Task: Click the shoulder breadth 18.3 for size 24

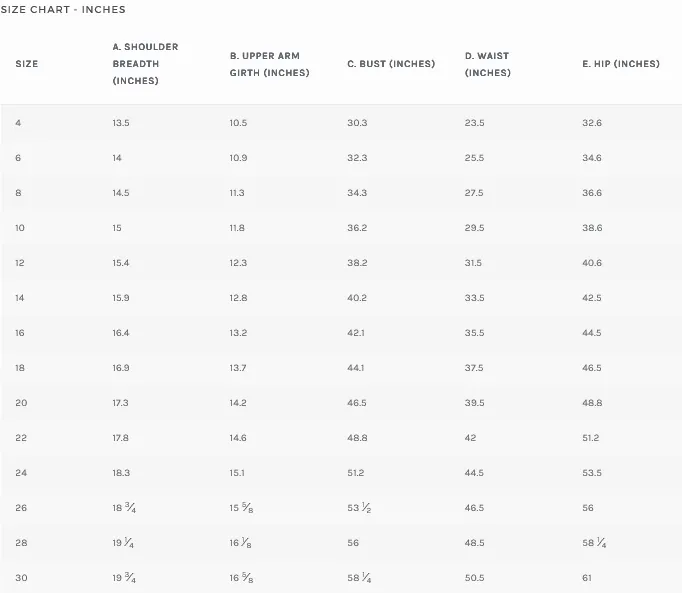Action: [121, 473]
